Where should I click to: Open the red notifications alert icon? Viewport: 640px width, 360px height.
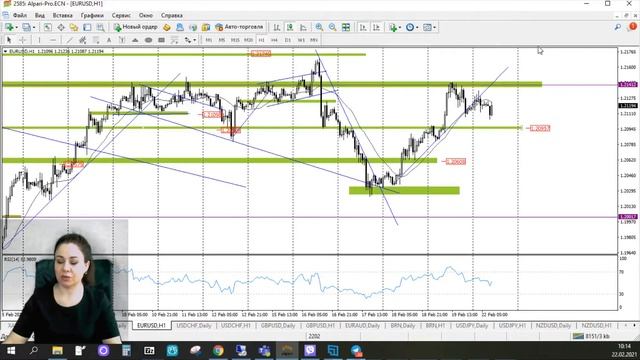click(x=632, y=27)
